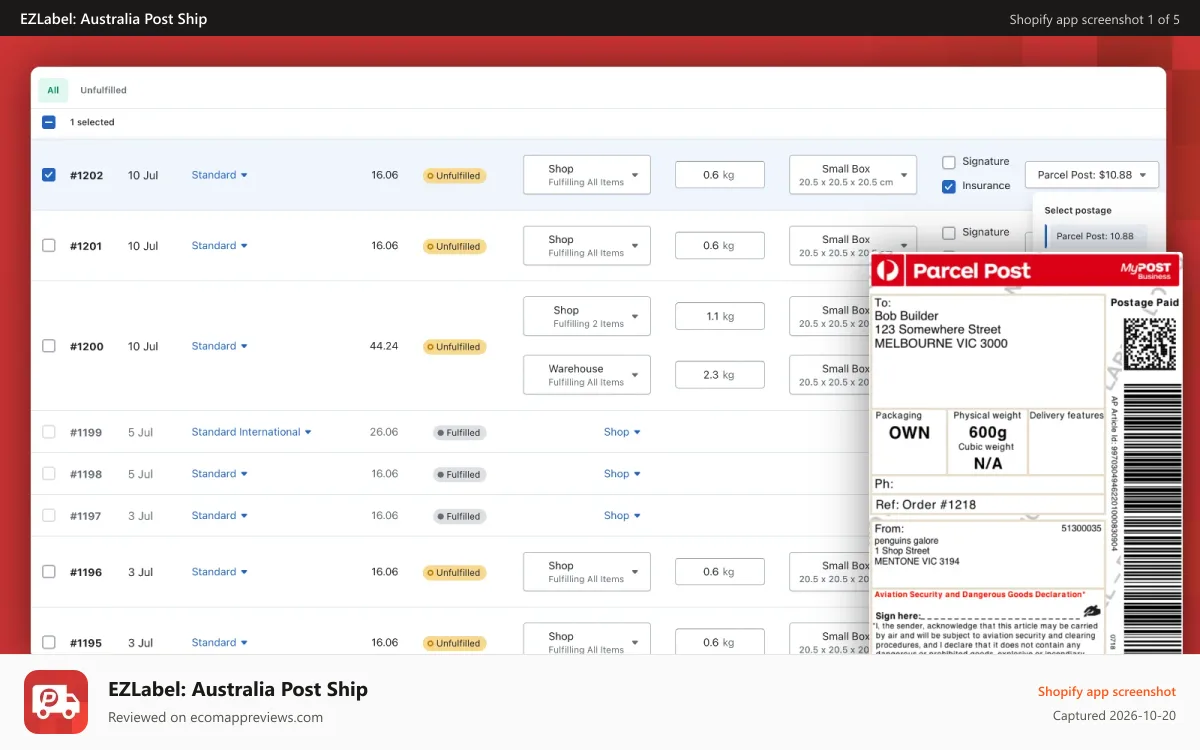Open Shop link for fulfilled order #1198
Image resolution: width=1200 pixels, height=750 pixels.
[x=622, y=474]
